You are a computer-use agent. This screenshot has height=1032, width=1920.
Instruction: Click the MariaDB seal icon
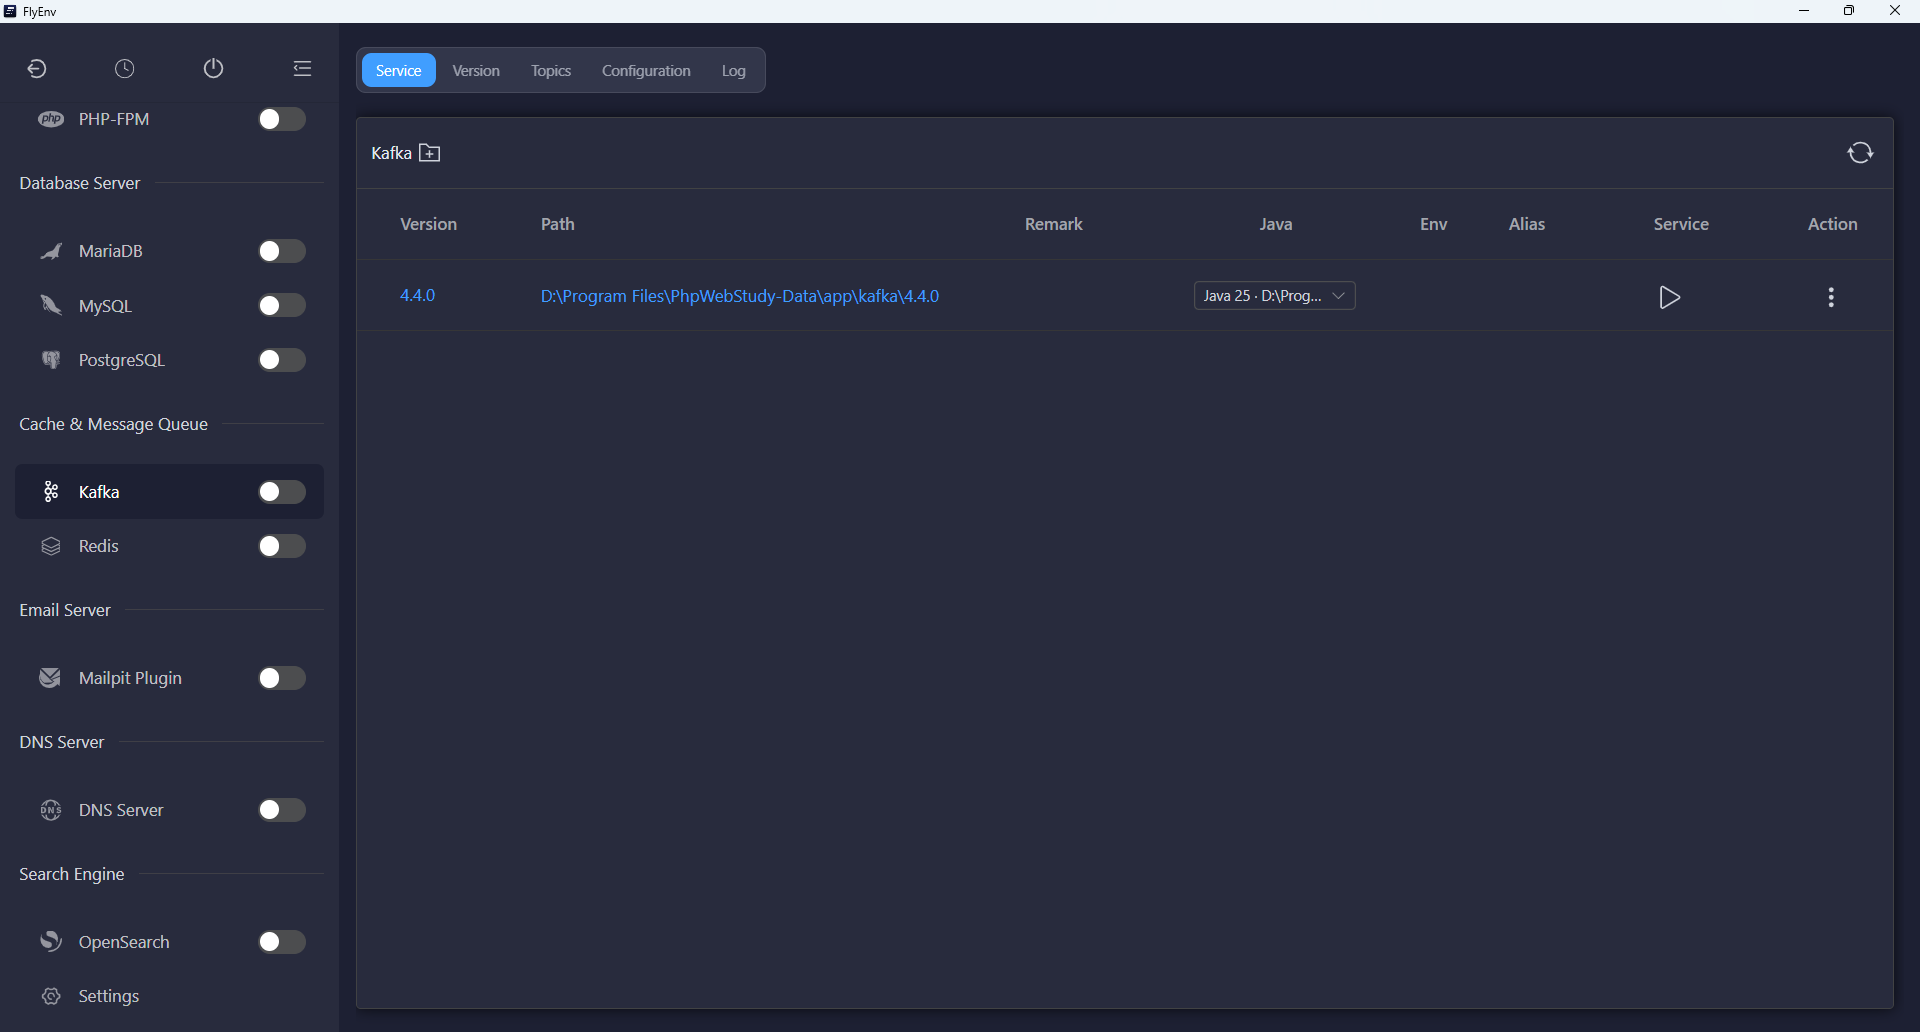tap(51, 251)
